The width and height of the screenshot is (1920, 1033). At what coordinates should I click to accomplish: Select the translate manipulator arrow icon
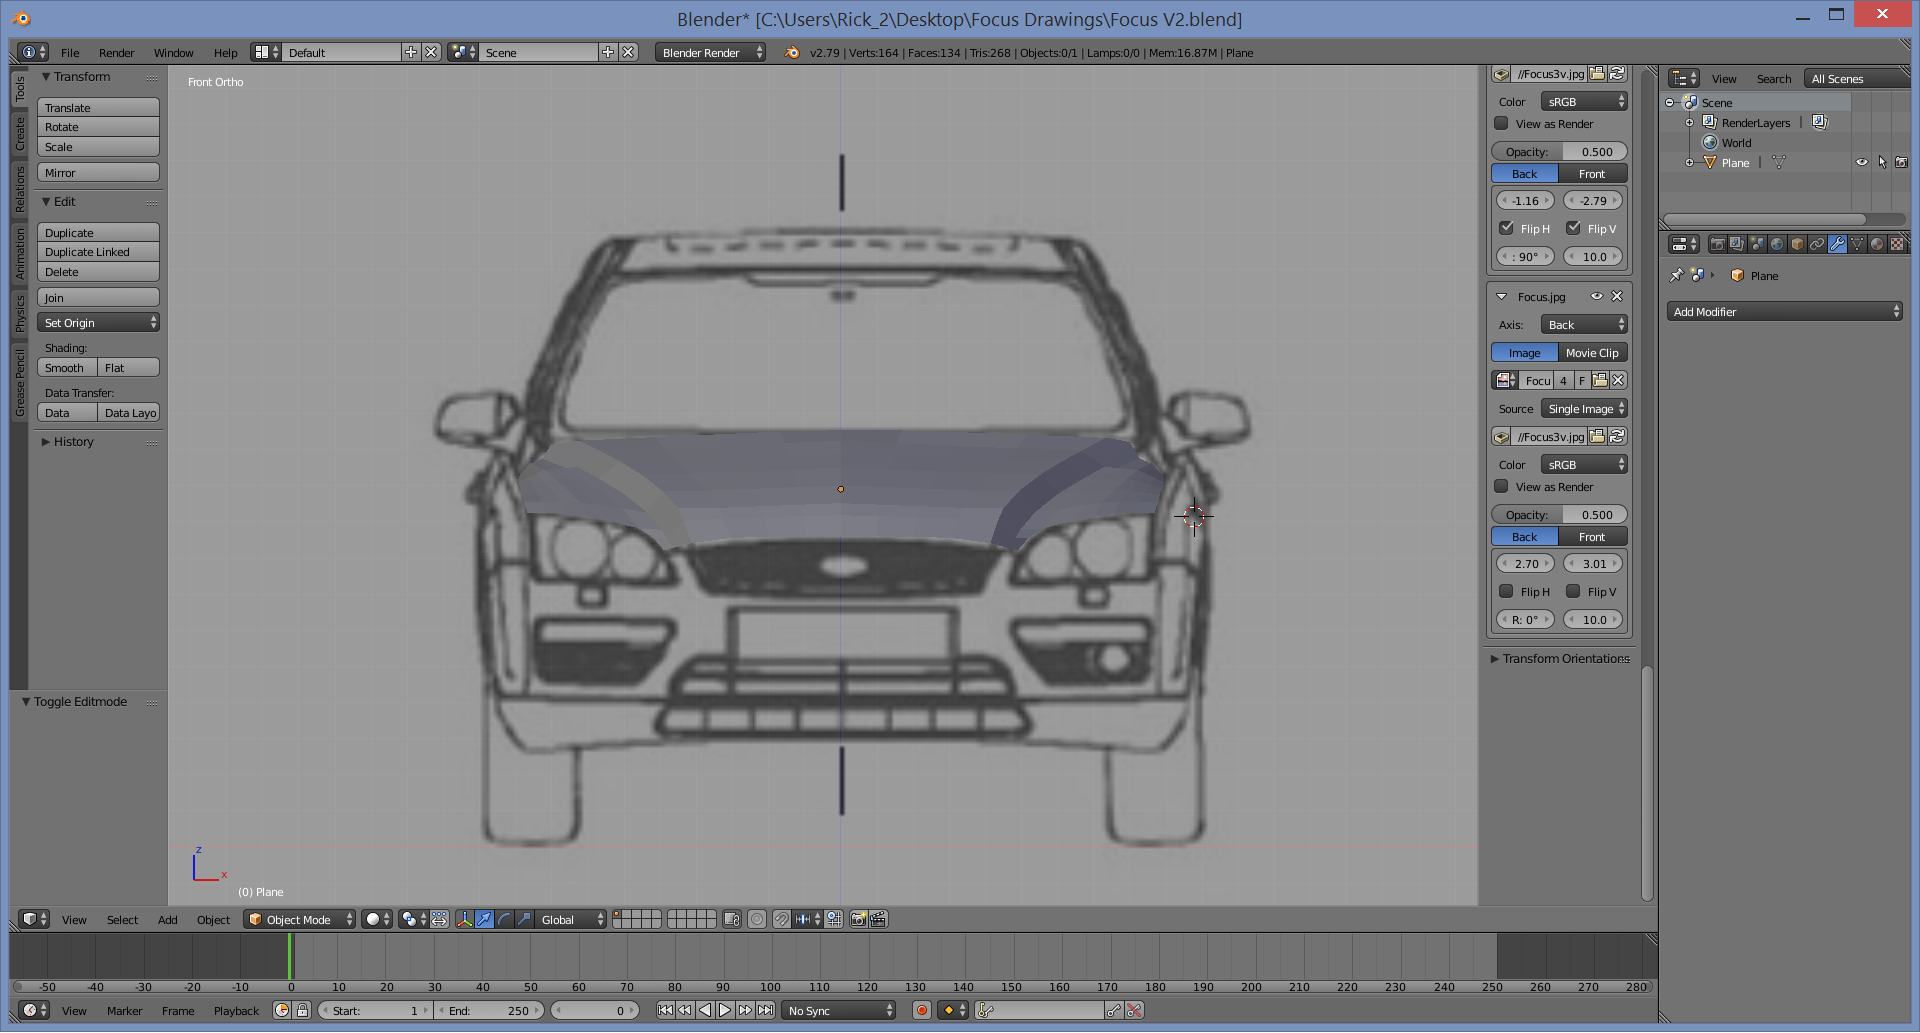tap(484, 919)
